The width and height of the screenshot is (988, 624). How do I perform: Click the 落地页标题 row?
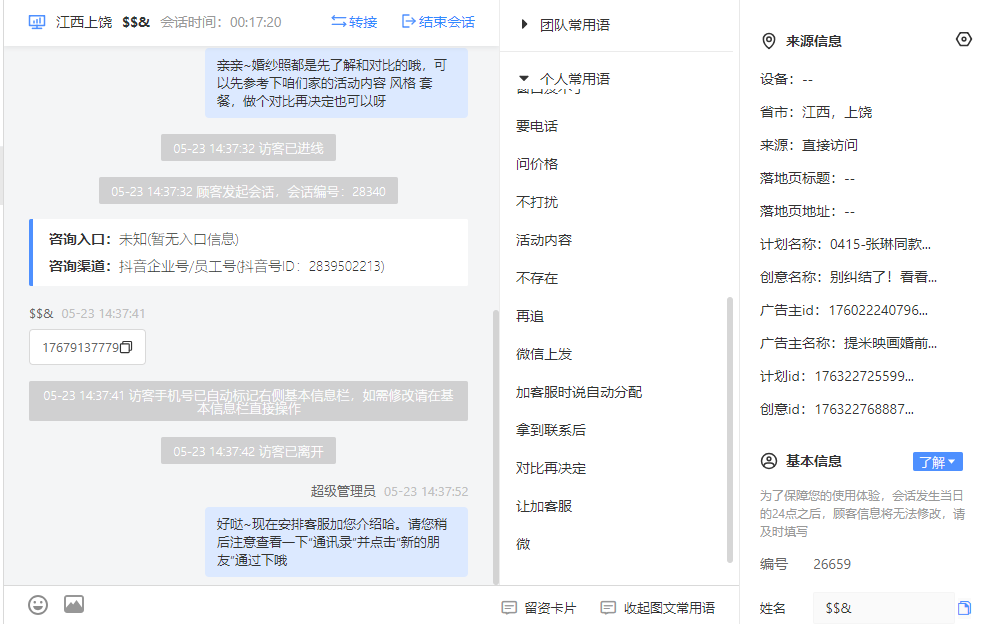[807, 178]
